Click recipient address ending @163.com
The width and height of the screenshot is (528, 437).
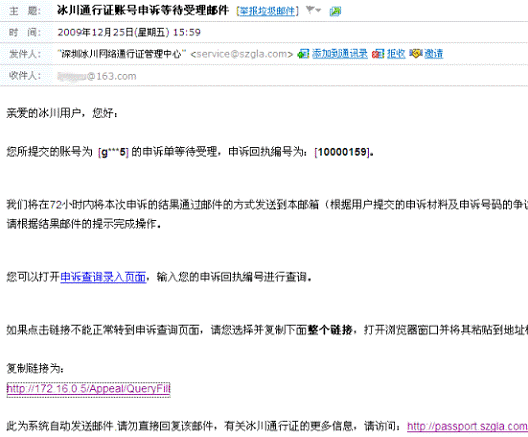point(97,76)
